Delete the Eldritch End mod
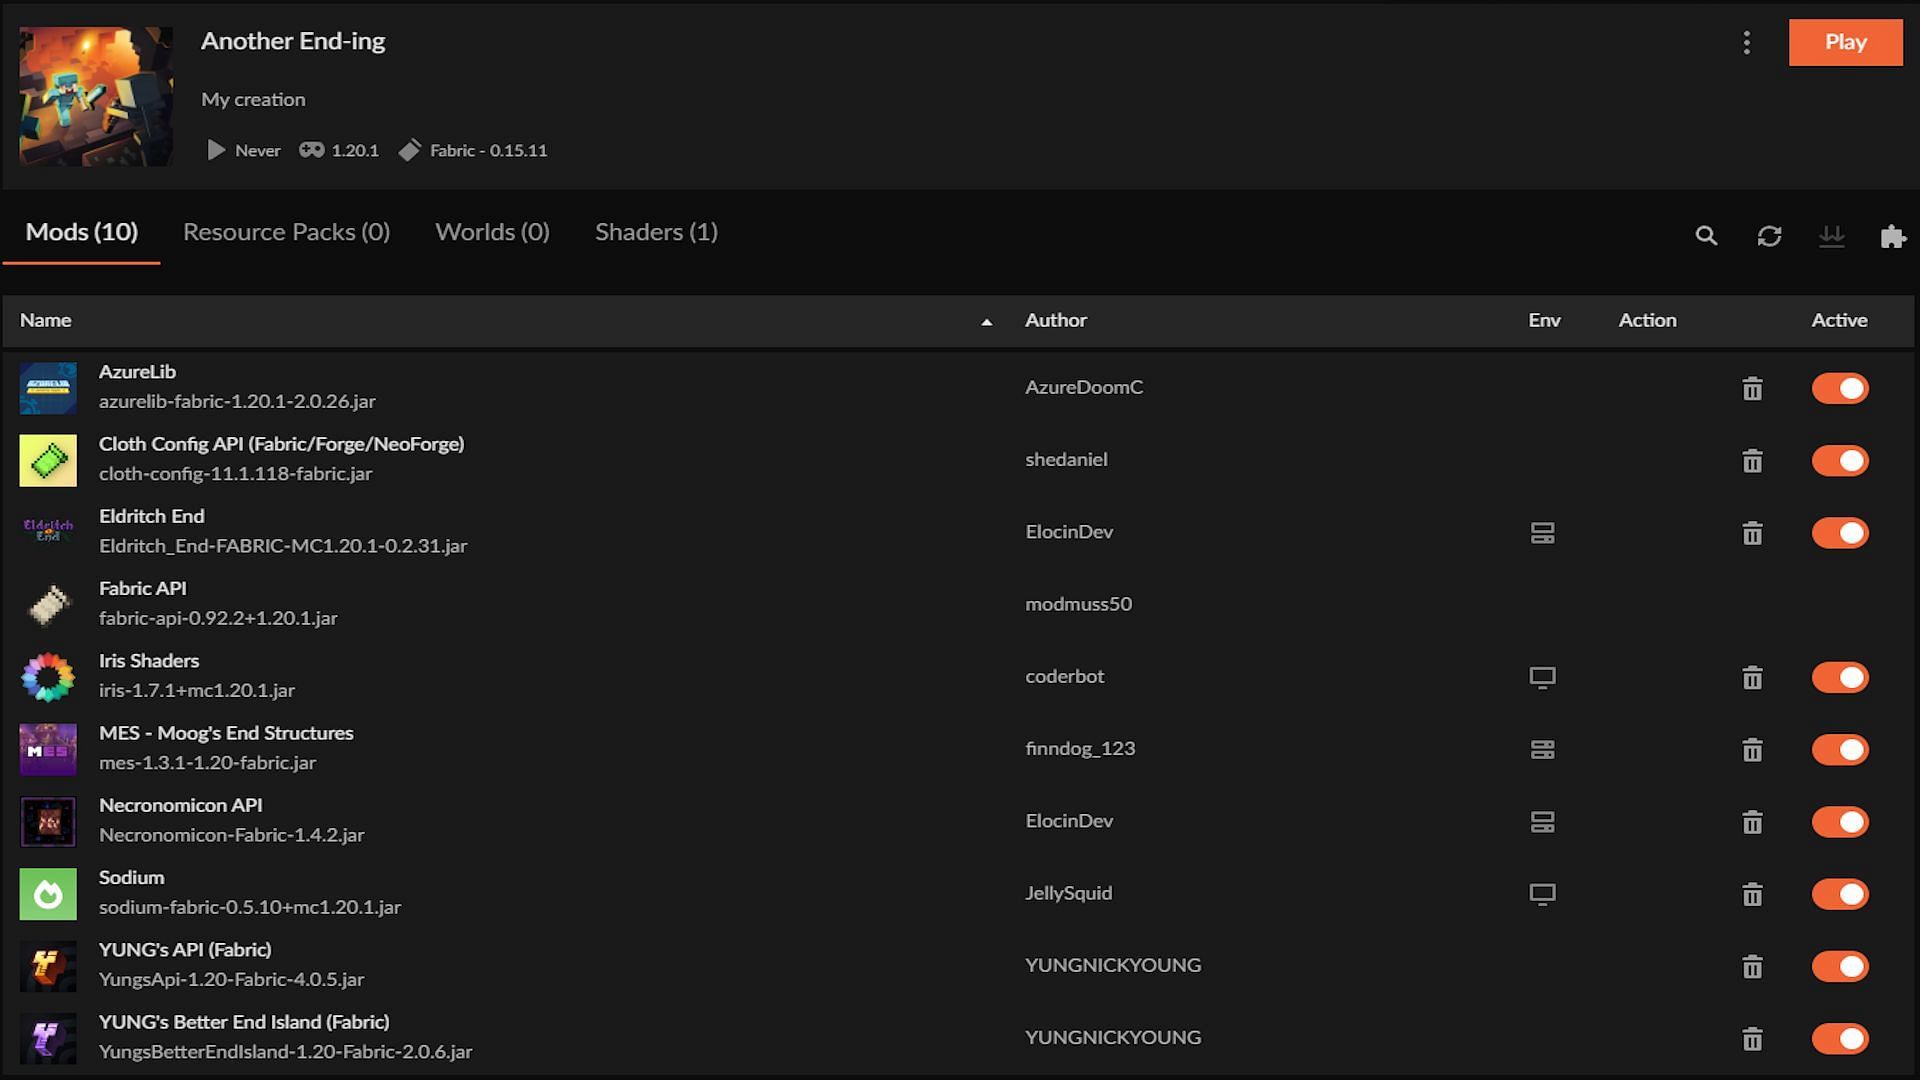This screenshot has height=1080, width=1920. click(1752, 533)
